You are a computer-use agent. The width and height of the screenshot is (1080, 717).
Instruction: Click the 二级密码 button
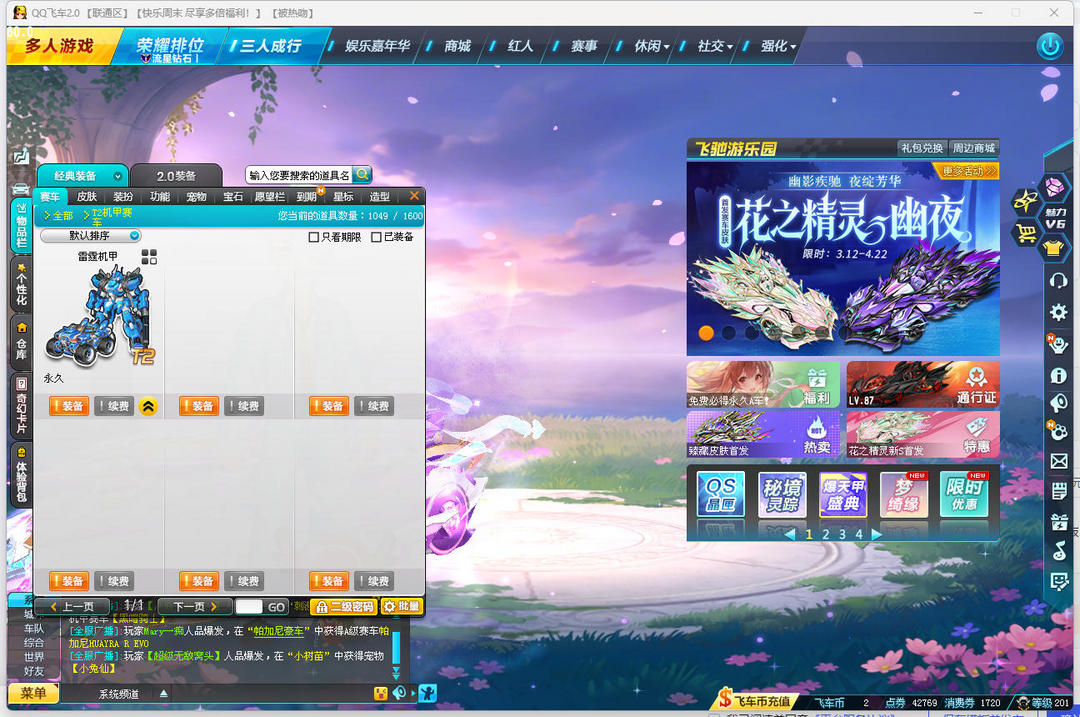click(343, 607)
